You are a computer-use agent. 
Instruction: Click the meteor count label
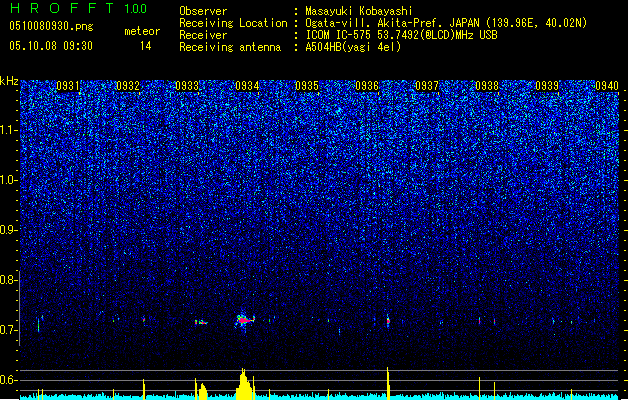(x=142, y=31)
